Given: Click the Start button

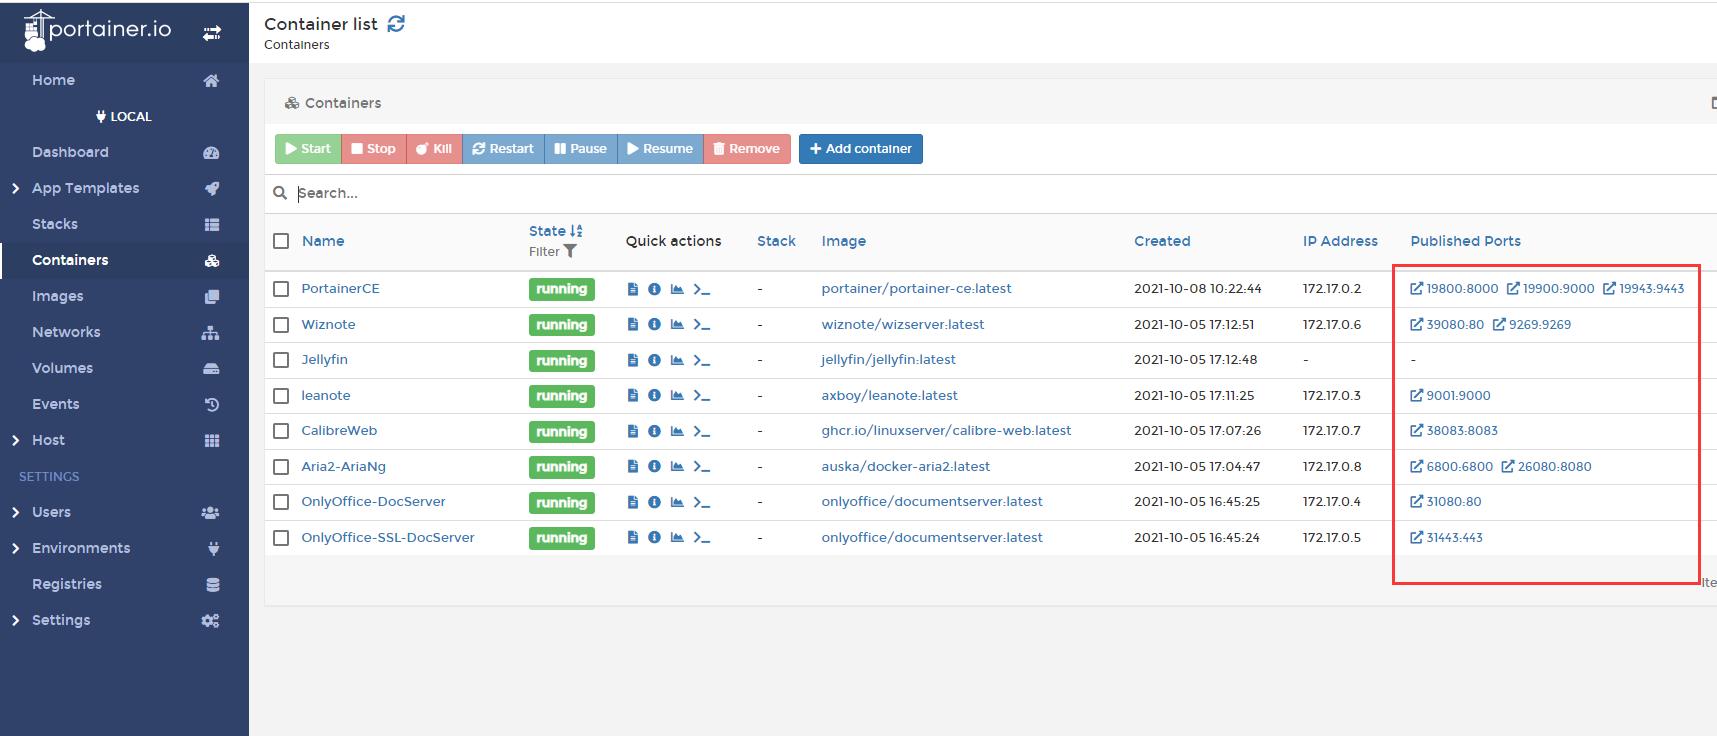Looking at the screenshot, I should point(308,149).
